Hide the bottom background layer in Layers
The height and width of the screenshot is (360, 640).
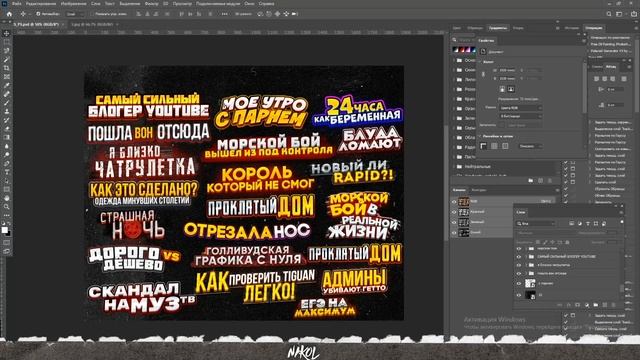(519, 295)
